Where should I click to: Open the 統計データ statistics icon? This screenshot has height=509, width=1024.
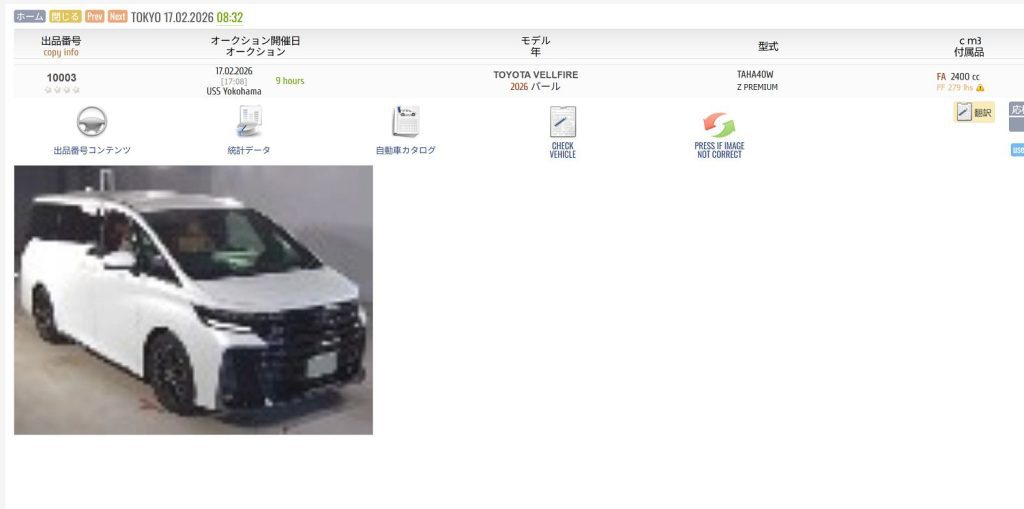(x=249, y=122)
